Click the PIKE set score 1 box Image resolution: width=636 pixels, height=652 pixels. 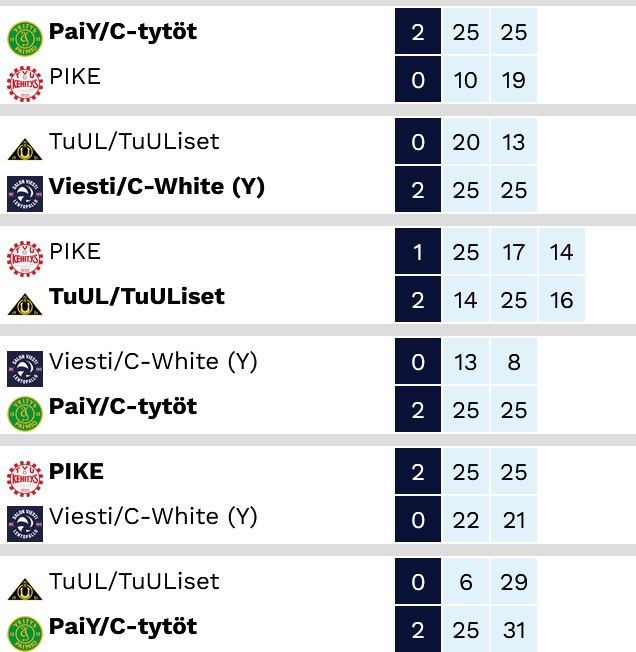click(418, 251)
